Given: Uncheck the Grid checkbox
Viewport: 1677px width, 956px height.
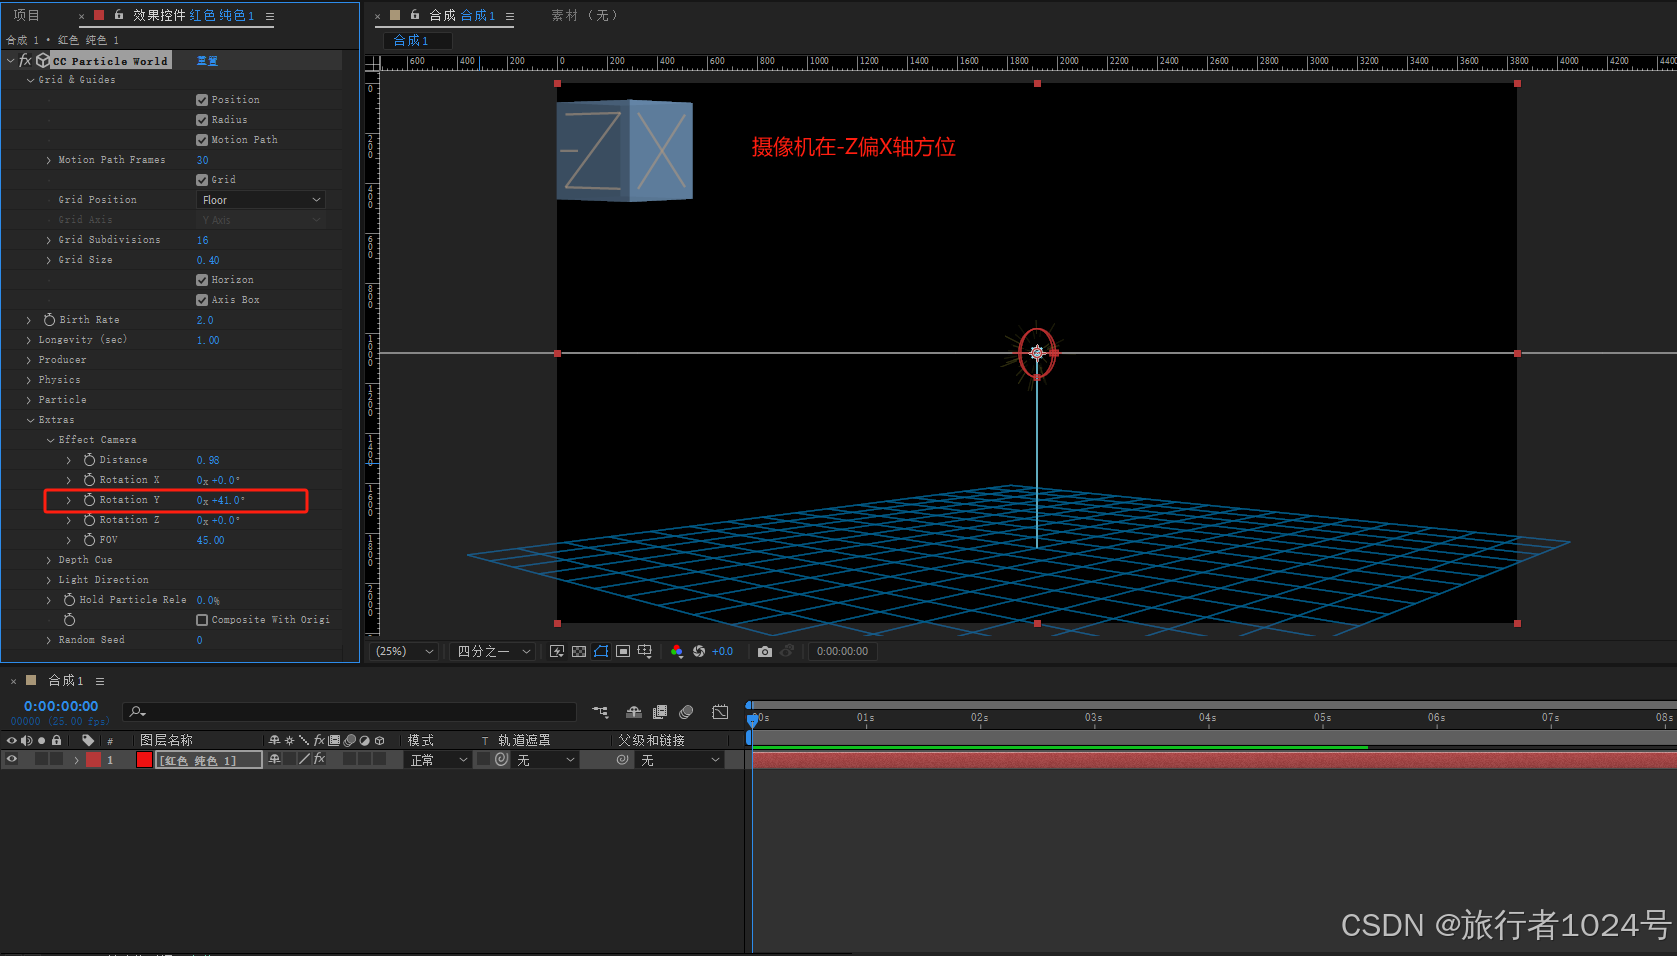Looking at the screenshot, I should pyautogui.click(x=202, y=180).
